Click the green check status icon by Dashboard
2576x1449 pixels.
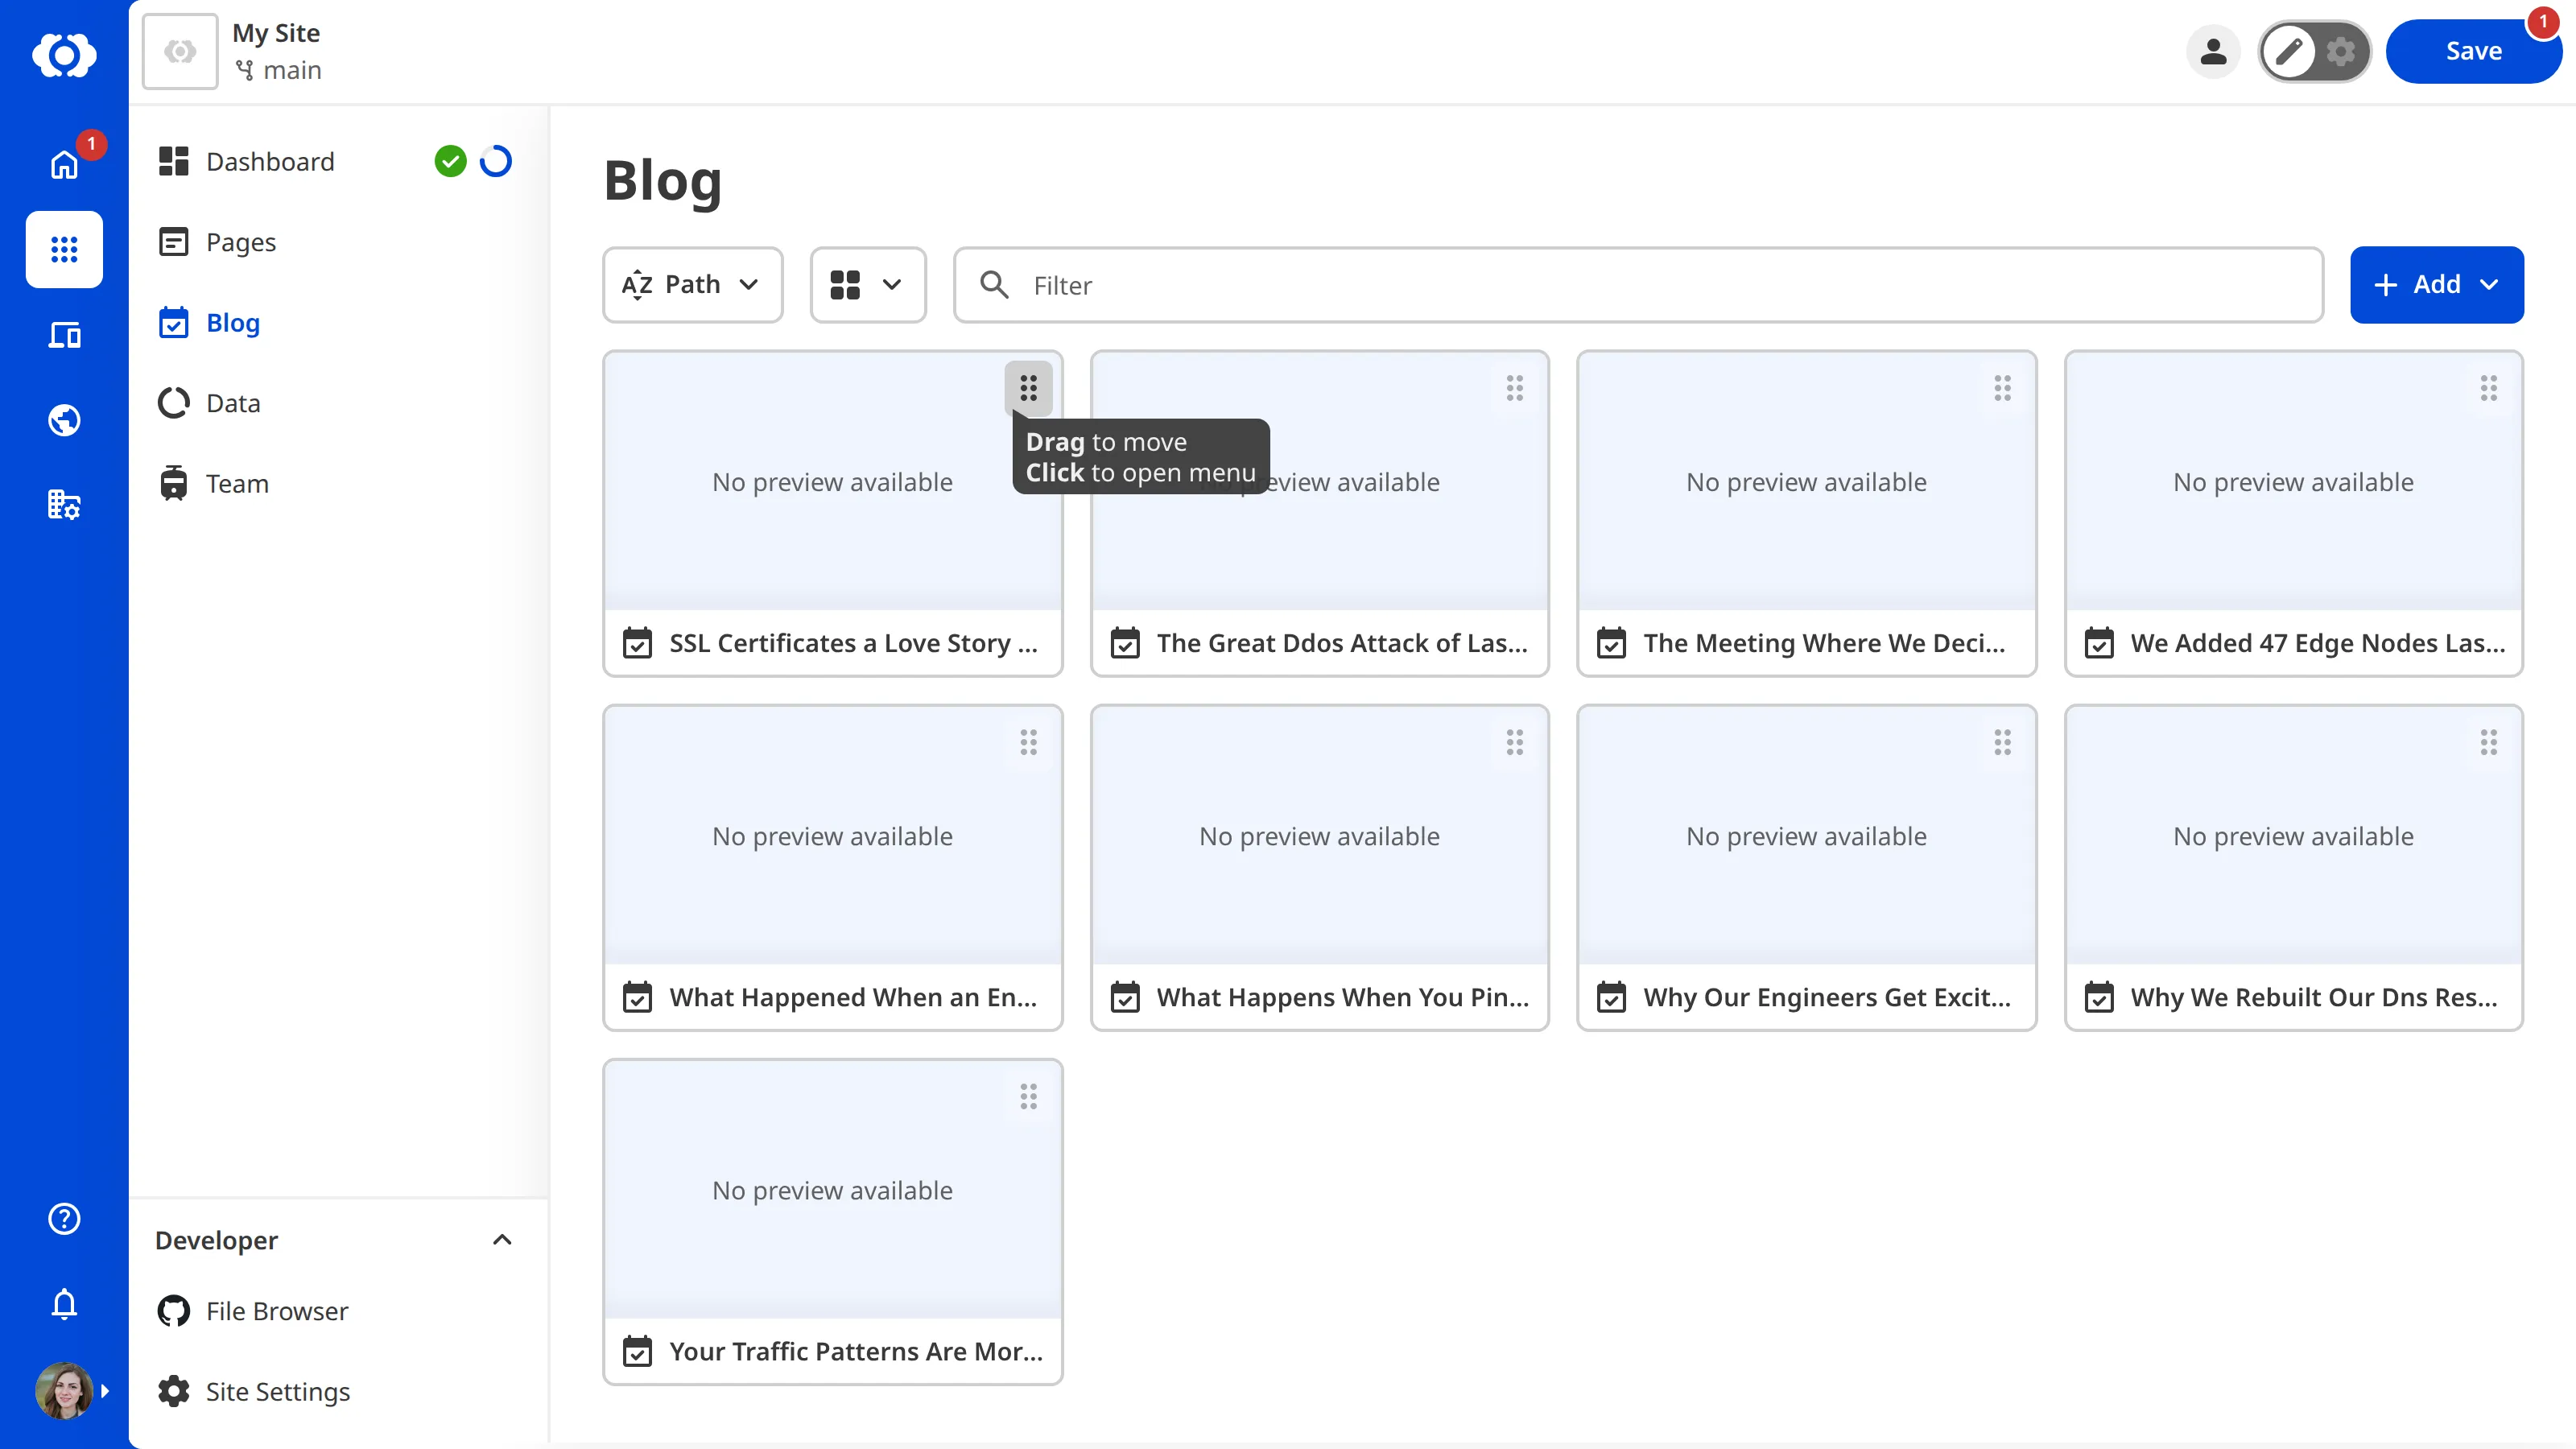click(450, 161)
